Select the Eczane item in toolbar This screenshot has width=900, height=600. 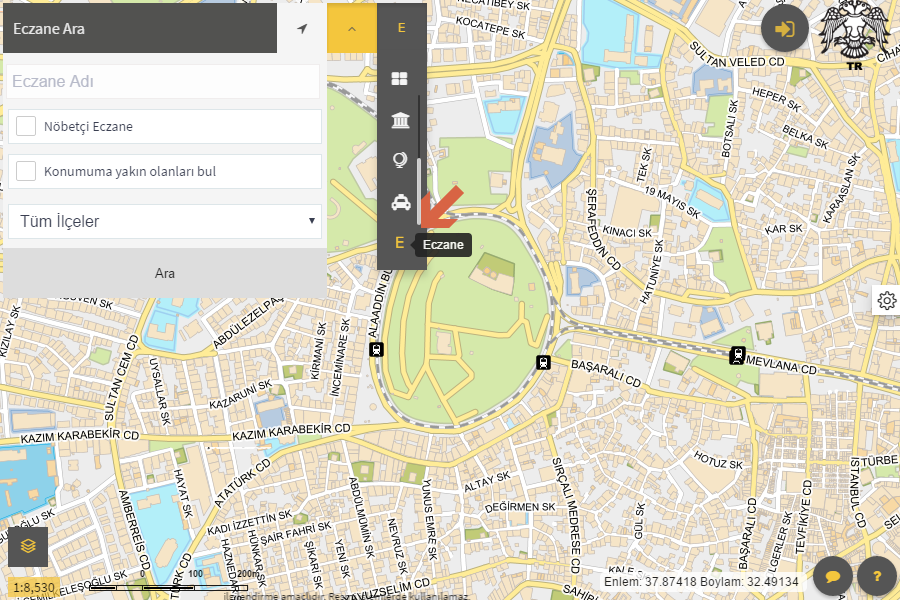coord(400,243)
